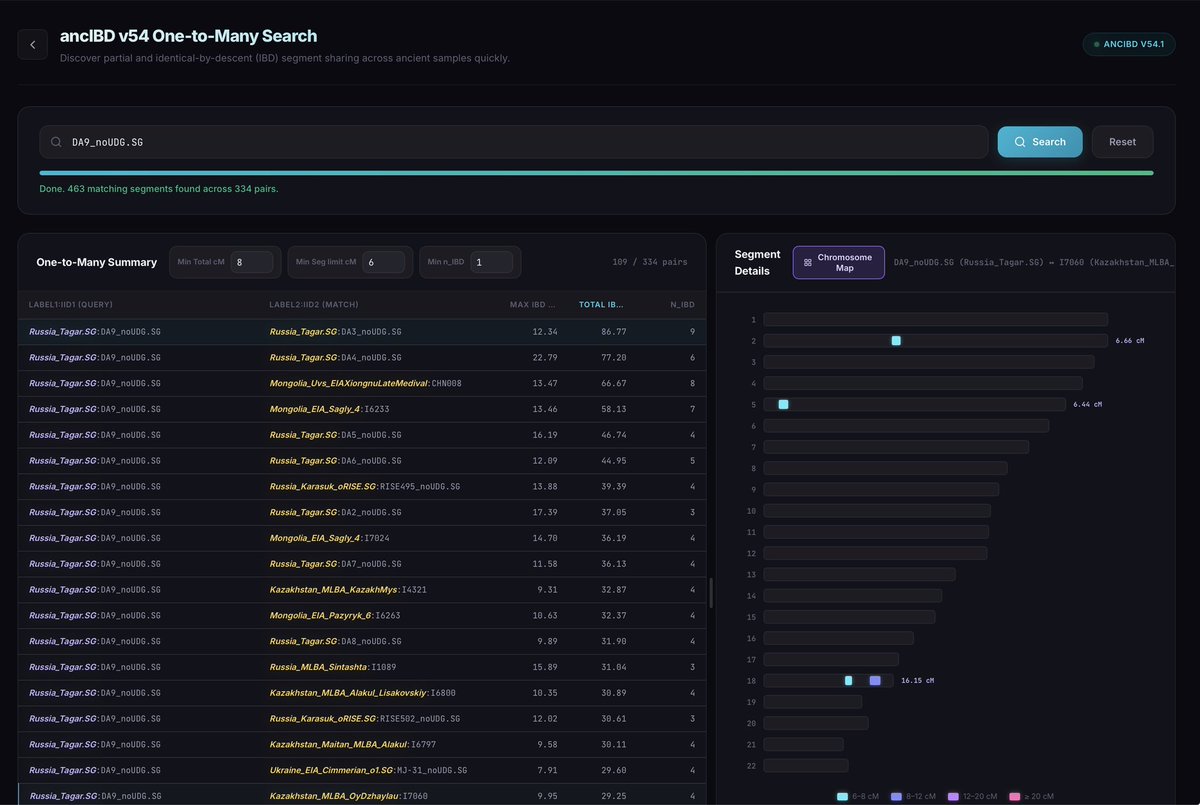The image size is (1200, 805).
Task: Select the match row I6797
Action: coord(362,745)
